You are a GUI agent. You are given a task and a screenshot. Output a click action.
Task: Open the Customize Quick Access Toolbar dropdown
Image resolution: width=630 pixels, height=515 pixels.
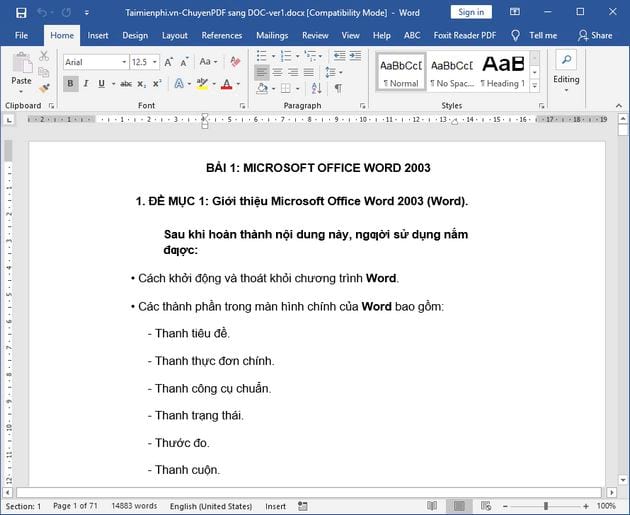[x=86, y=13]
